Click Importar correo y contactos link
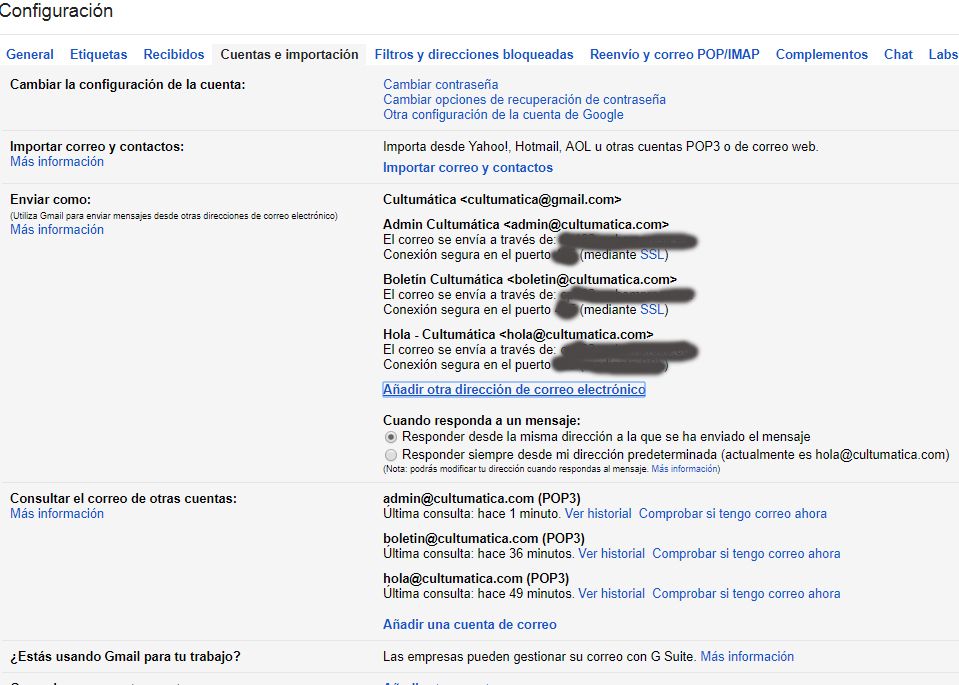The height and width of the screenshot is (685, 959). coord(468,168)
